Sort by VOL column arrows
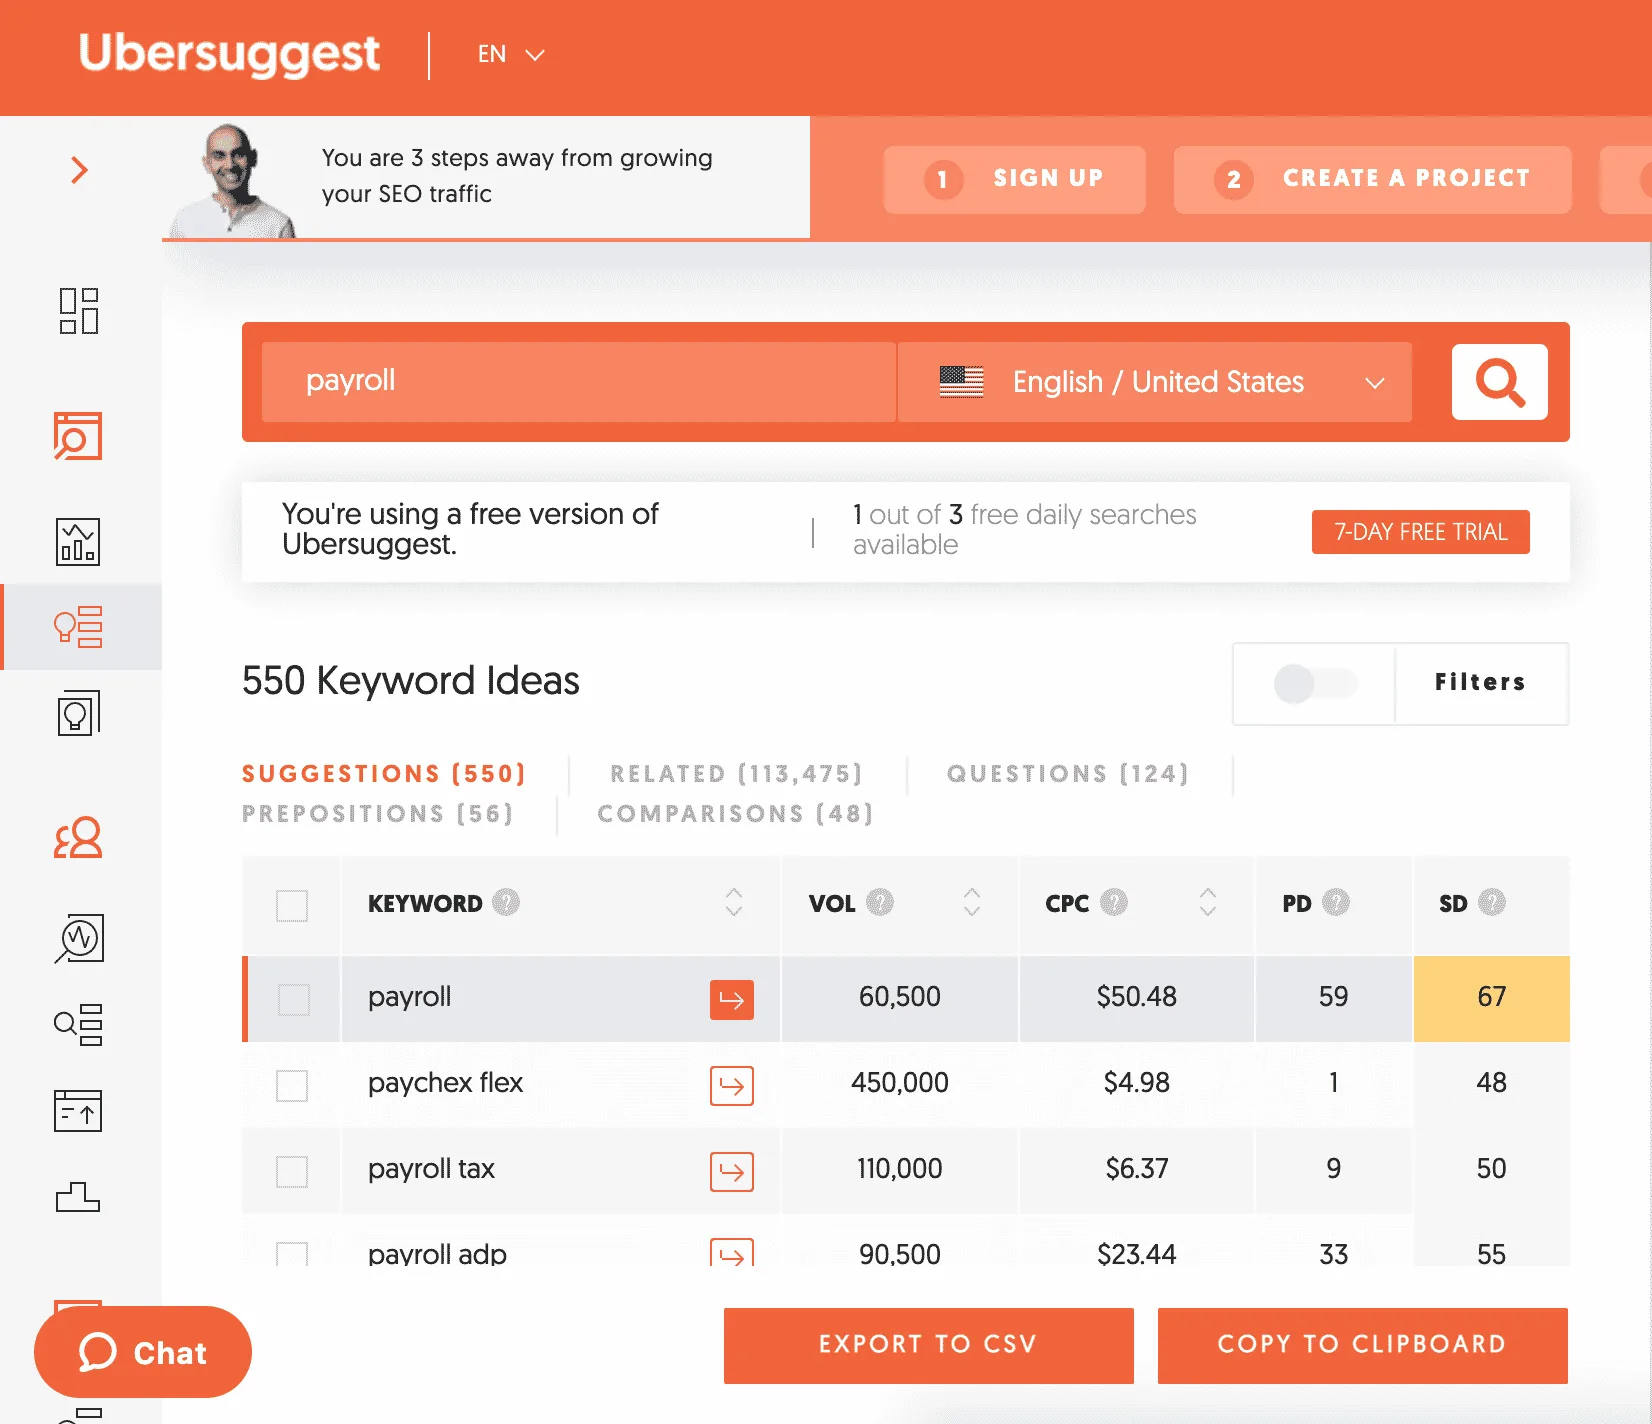This screenshot has width=1652, height=1424. coord(972,902)
